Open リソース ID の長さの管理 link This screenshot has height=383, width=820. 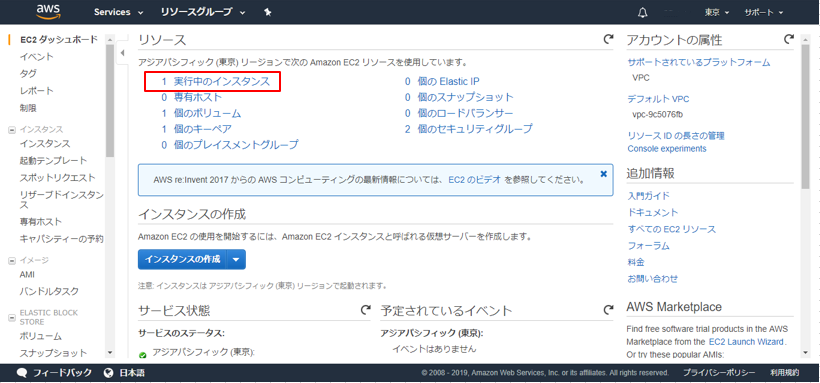[x=676, y=136]
